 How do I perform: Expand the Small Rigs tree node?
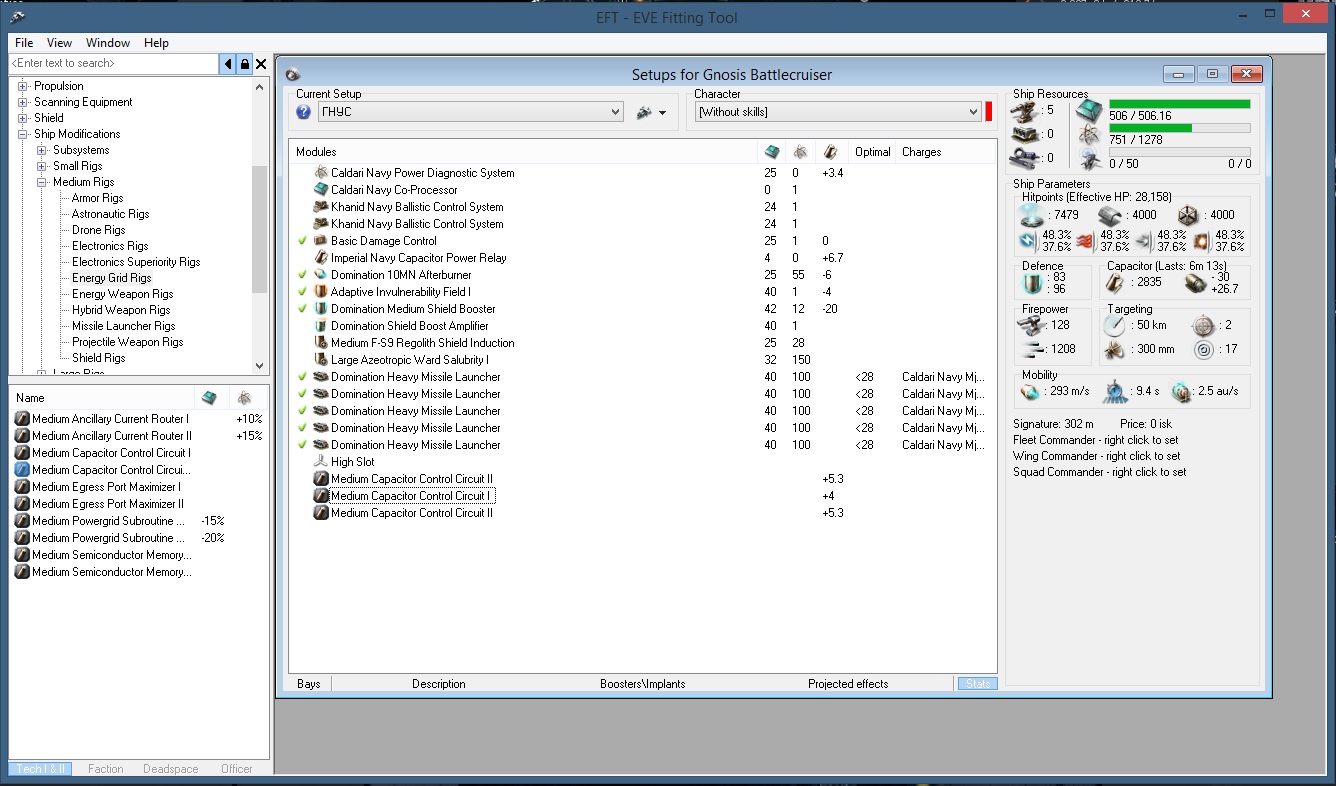pos(42,166)
